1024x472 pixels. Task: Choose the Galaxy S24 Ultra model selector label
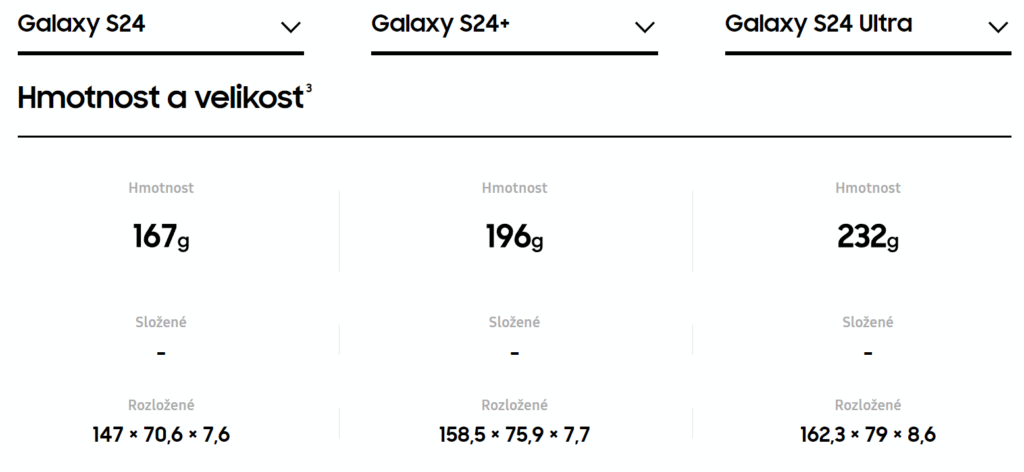pyautogui.click(x=818, y=24)
